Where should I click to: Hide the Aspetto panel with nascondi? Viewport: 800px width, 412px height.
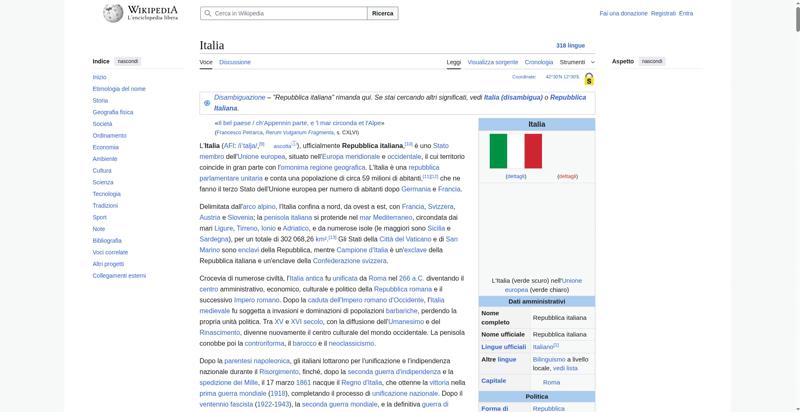(652, 61)
